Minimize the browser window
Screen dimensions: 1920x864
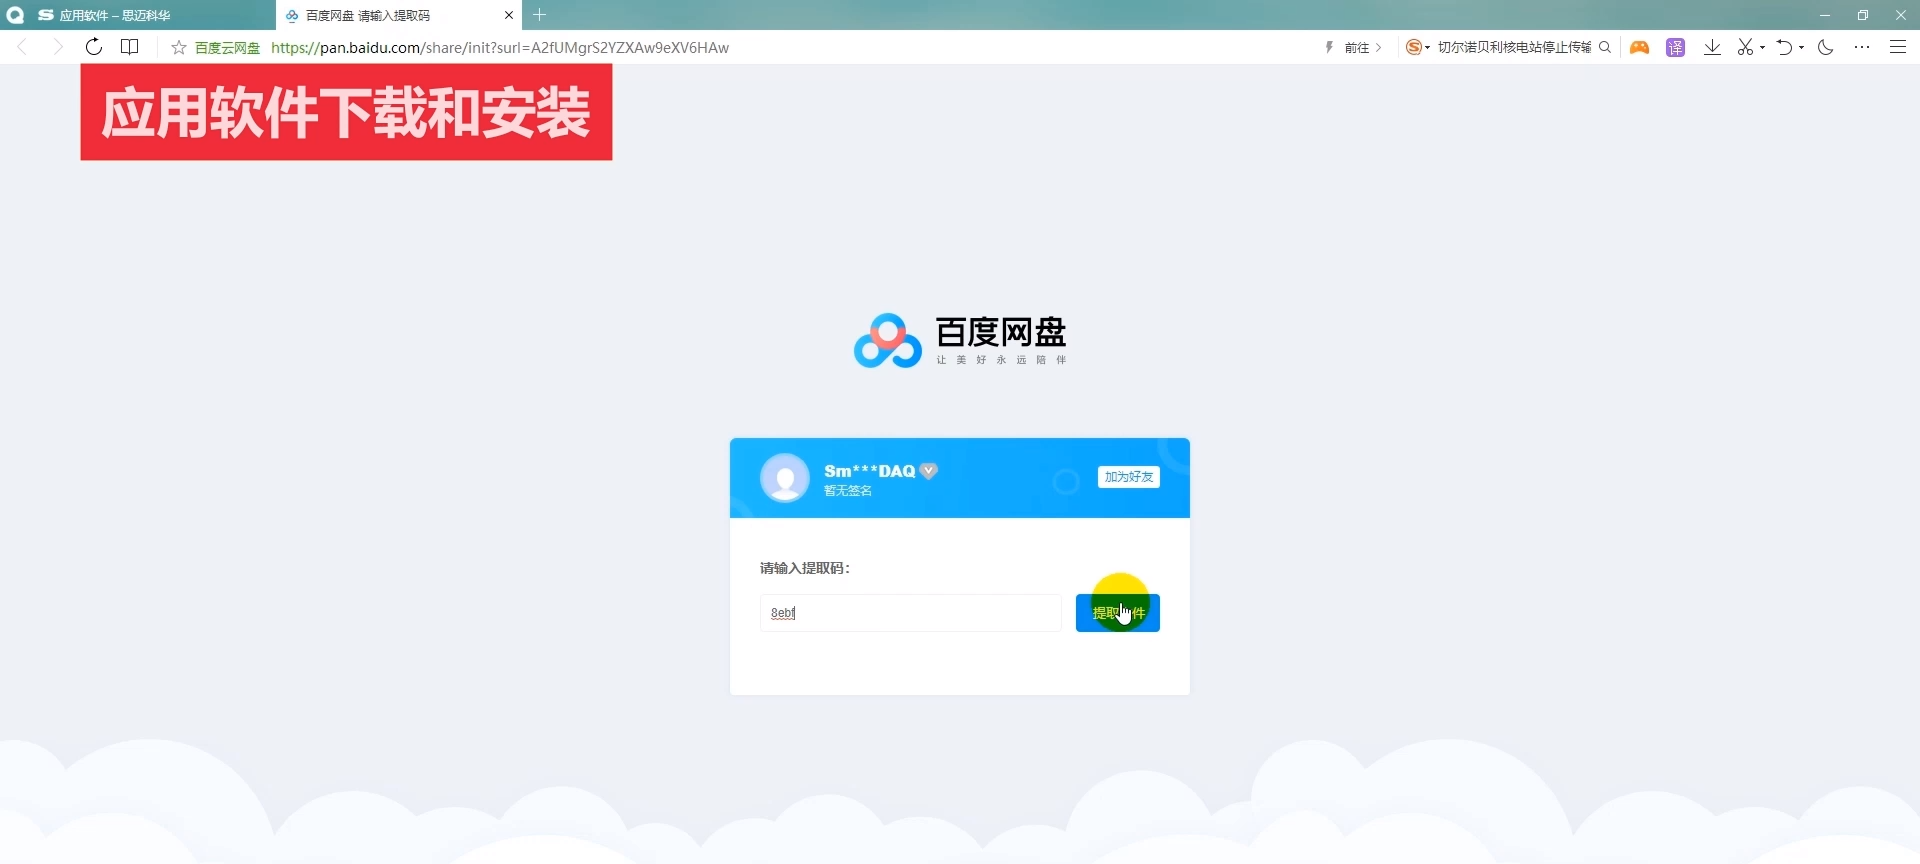point(1825,15)
